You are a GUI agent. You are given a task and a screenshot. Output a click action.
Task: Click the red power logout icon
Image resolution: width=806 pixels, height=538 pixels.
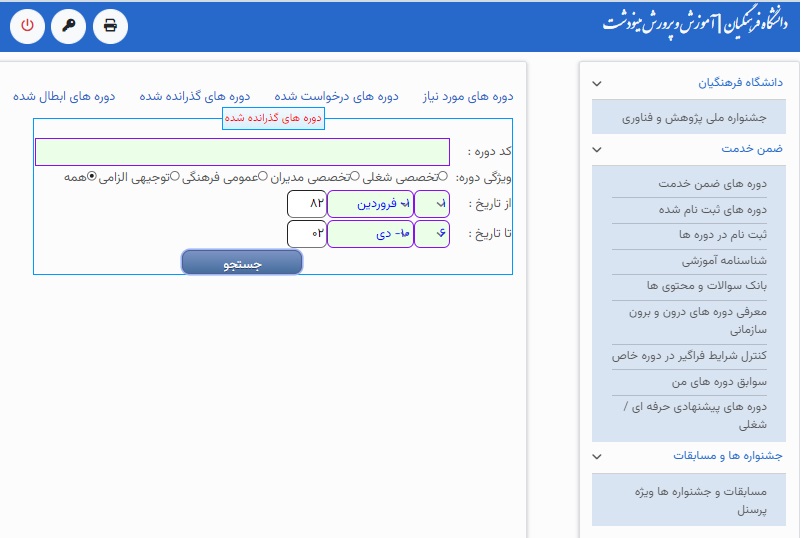[27, 26]
